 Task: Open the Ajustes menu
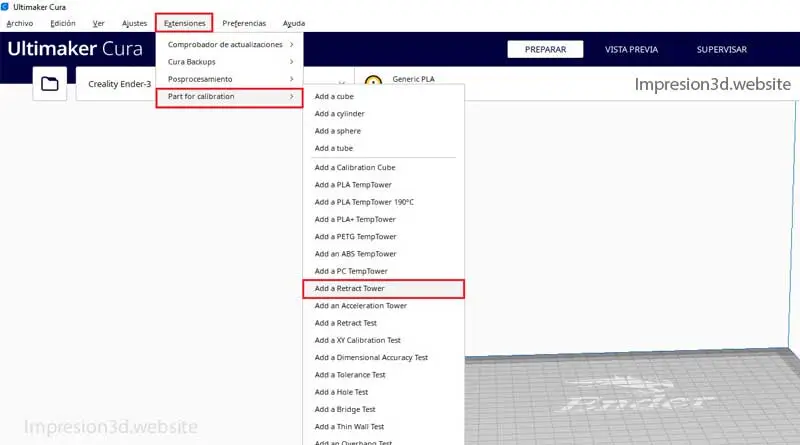point(134,23)
